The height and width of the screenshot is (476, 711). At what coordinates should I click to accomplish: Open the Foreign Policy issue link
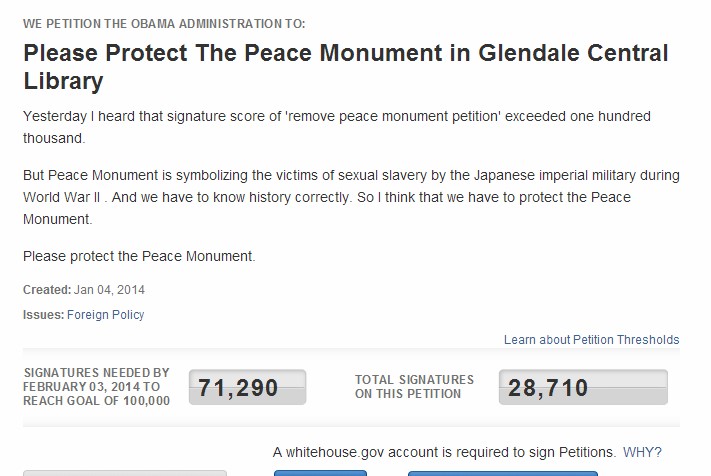tap(105, 315)
